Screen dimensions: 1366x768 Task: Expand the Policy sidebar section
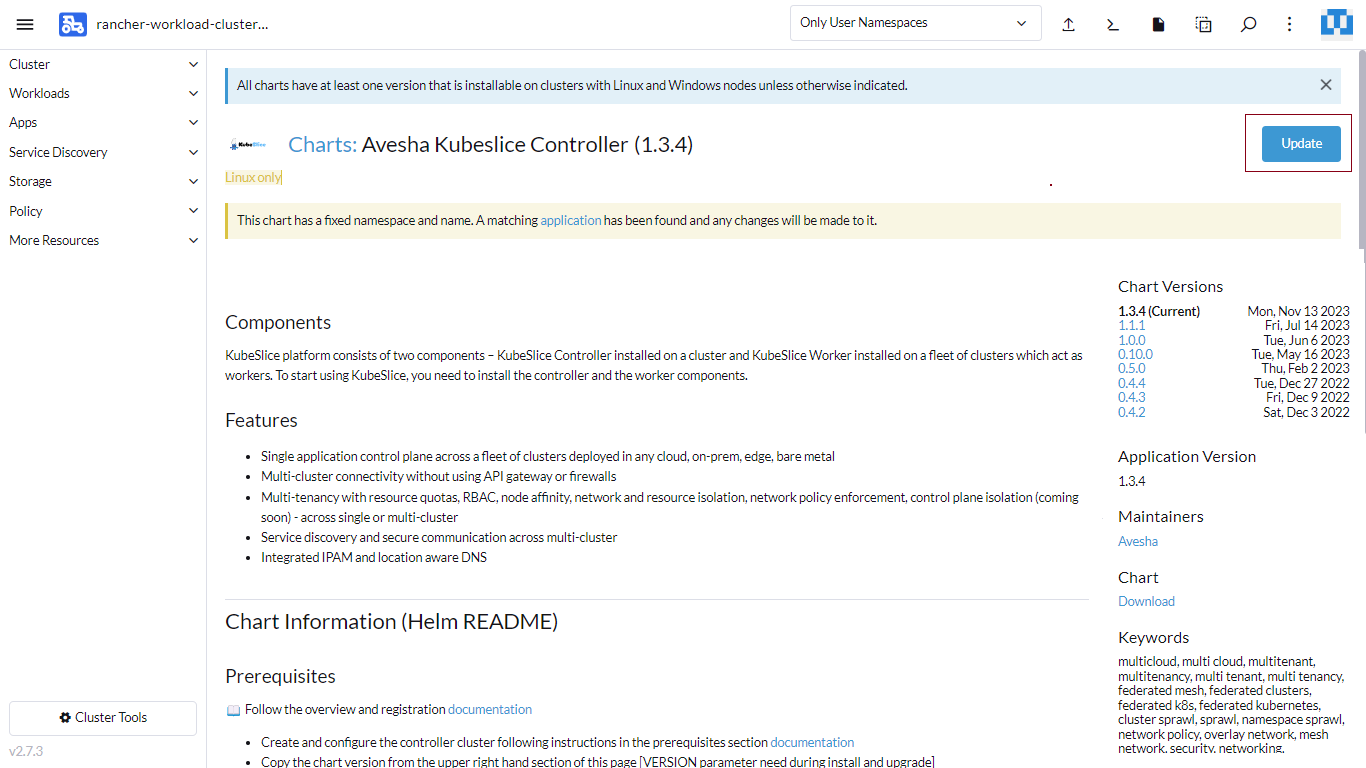click(103, 211)
